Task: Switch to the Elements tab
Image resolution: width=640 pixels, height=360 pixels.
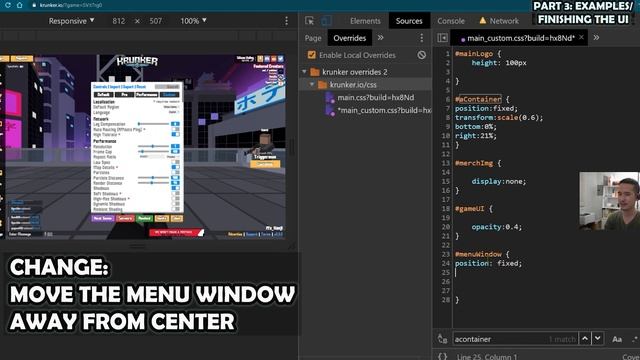Action: [365, 21]
